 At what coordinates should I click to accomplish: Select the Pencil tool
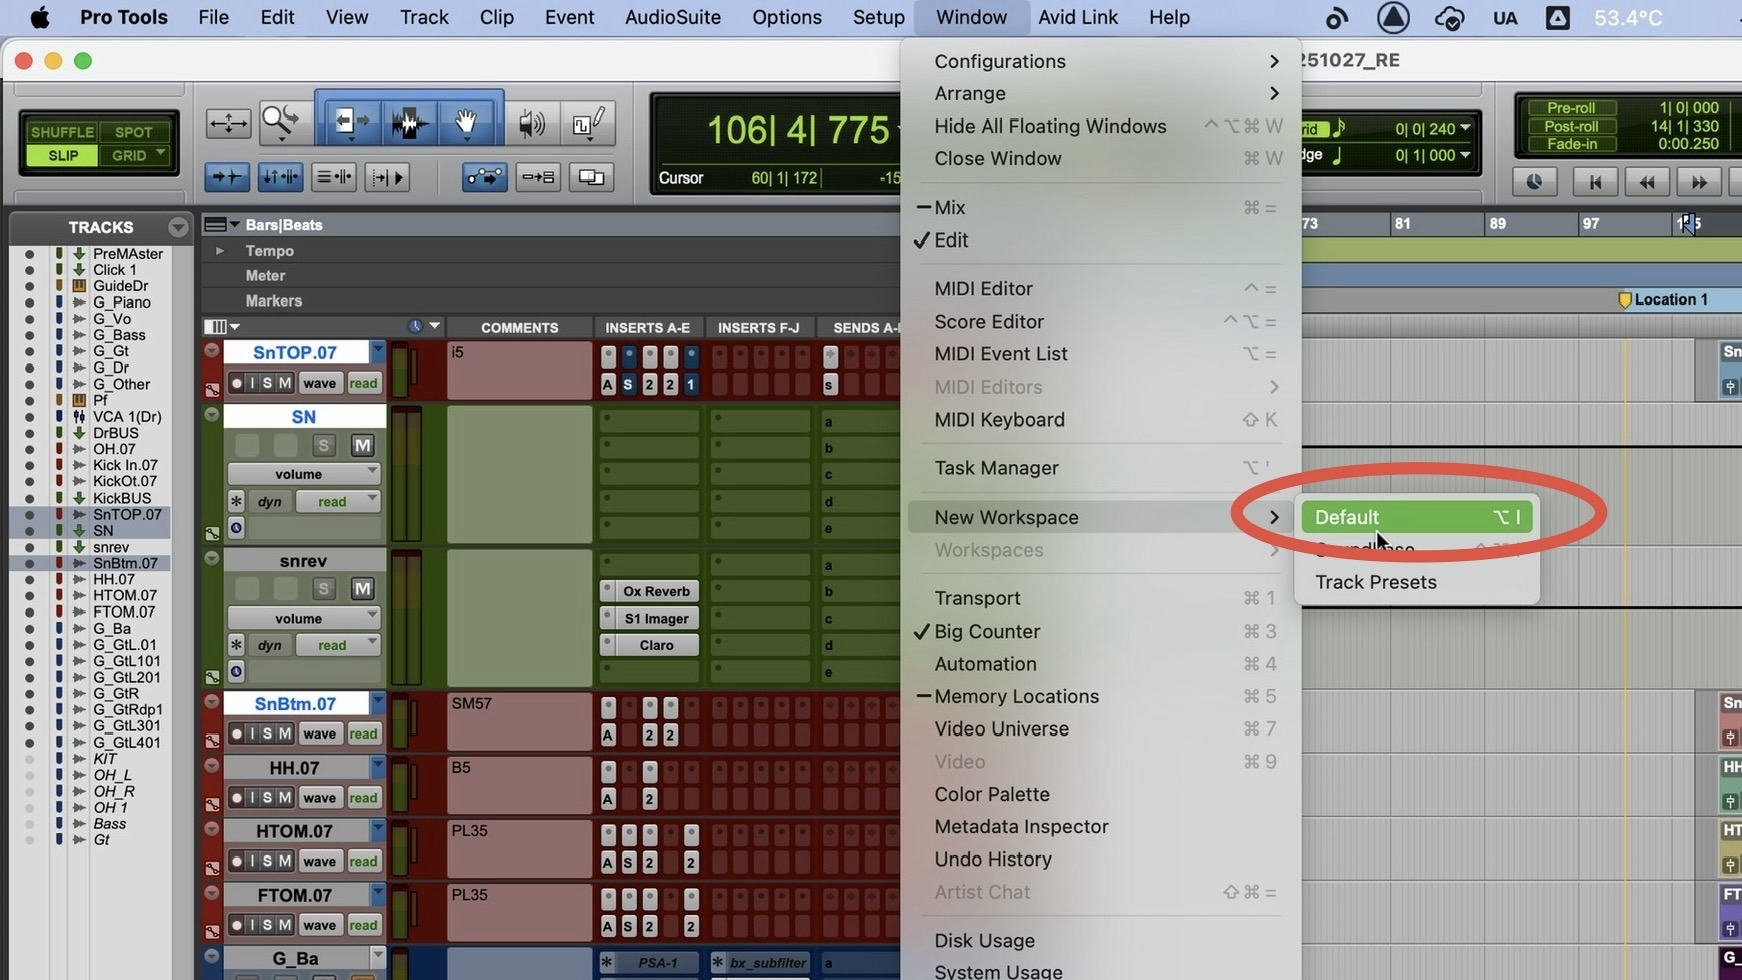click(x=587, y=123)
